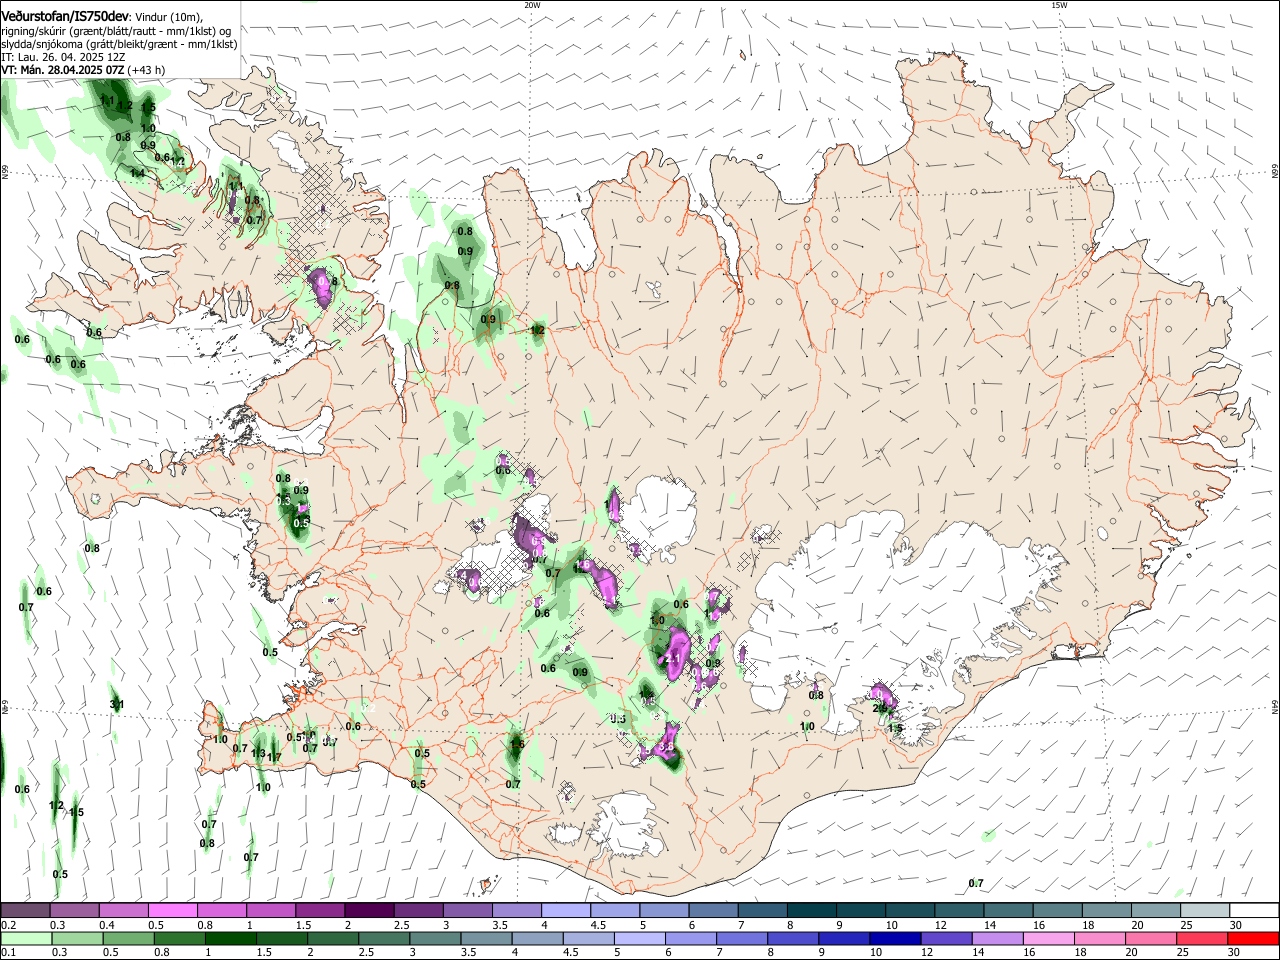Select the IT: Lau. 26. 04. 2025 12Z line

(63, 57)
